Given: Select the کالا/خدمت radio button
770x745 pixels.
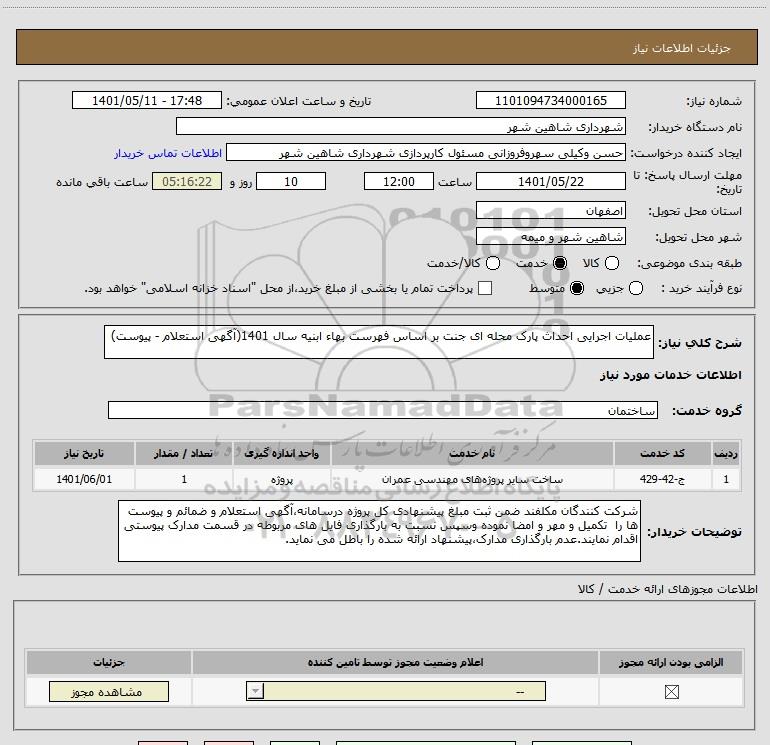Looking at the screenshot, I should tap(493, 263).
